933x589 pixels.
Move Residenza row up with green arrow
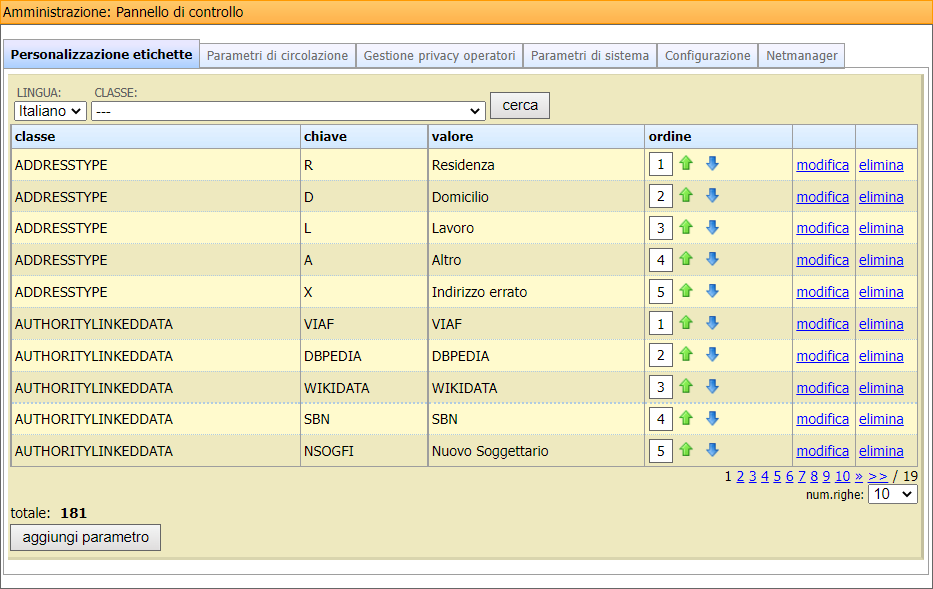[686, 163]
